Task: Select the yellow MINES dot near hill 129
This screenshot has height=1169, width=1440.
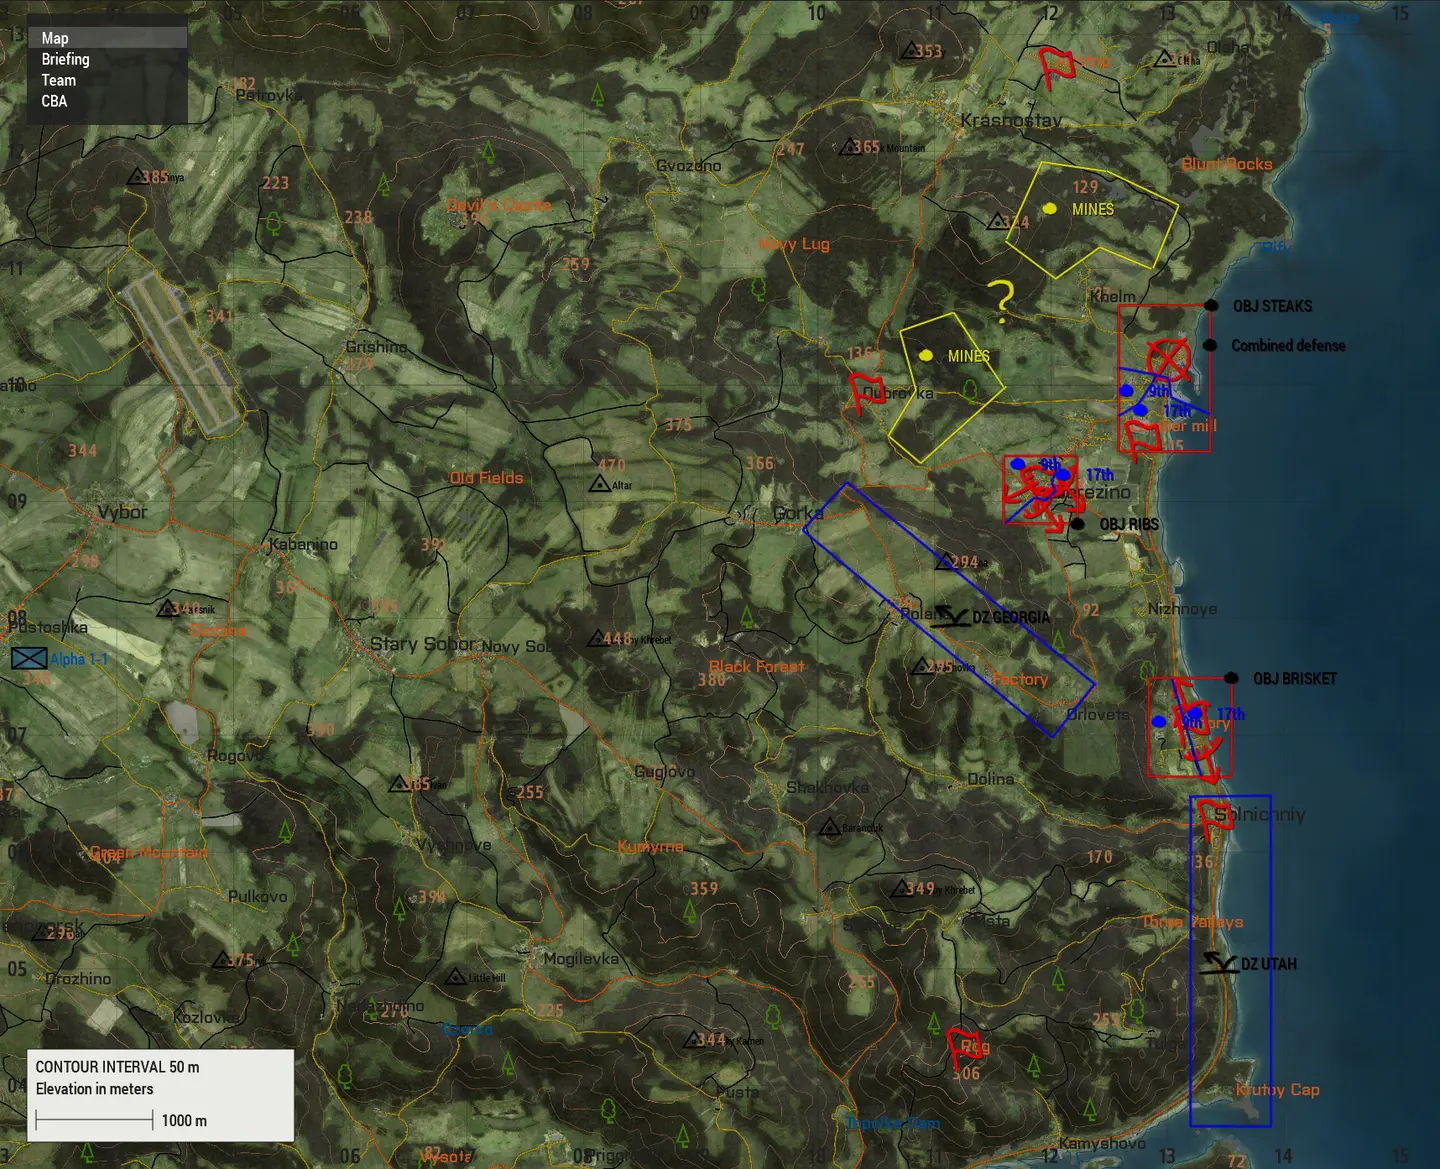Action: click(x=1050, y=208)
